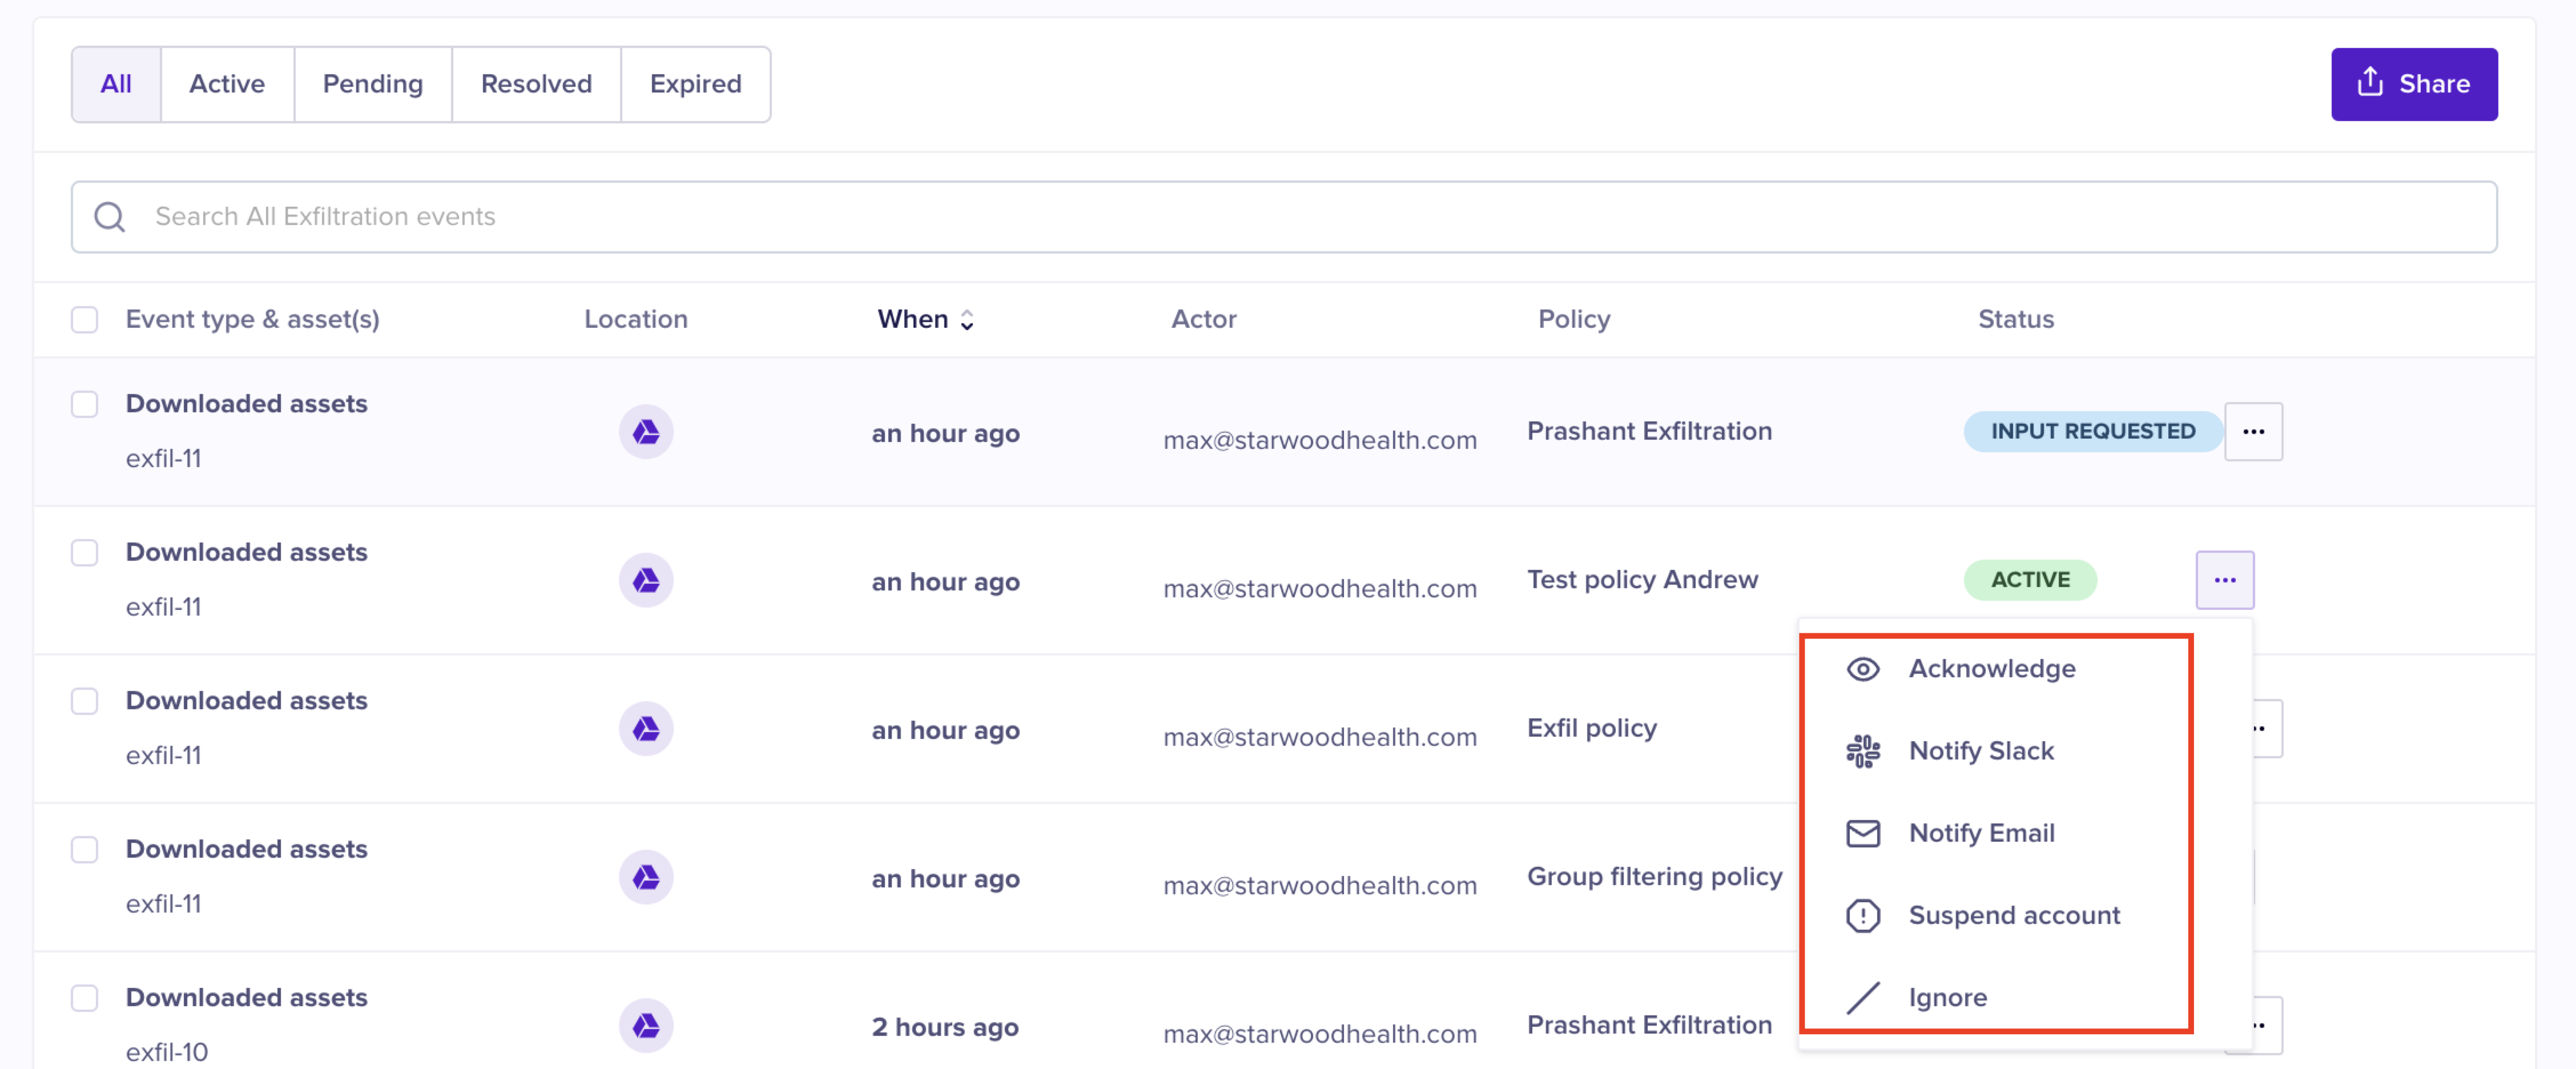
Task: Open actions menu for Input Requested row
Action: click(2253, 432)
